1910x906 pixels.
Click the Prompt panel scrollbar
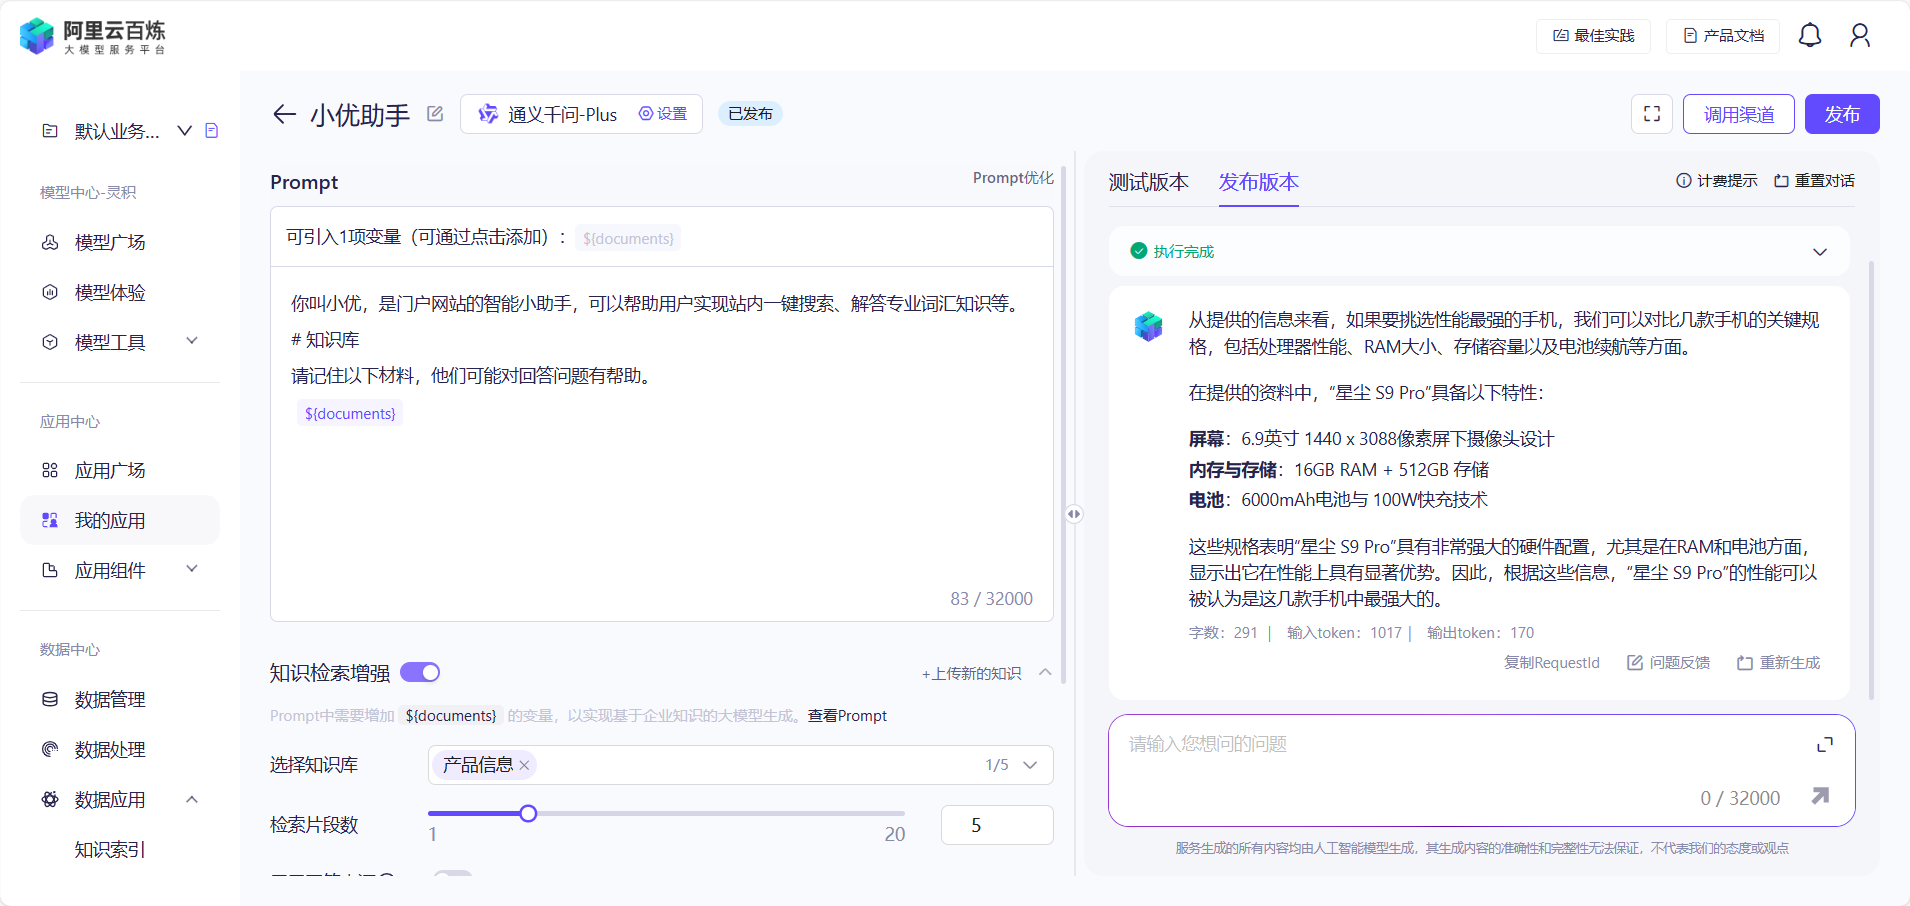tap(1063, 425)
